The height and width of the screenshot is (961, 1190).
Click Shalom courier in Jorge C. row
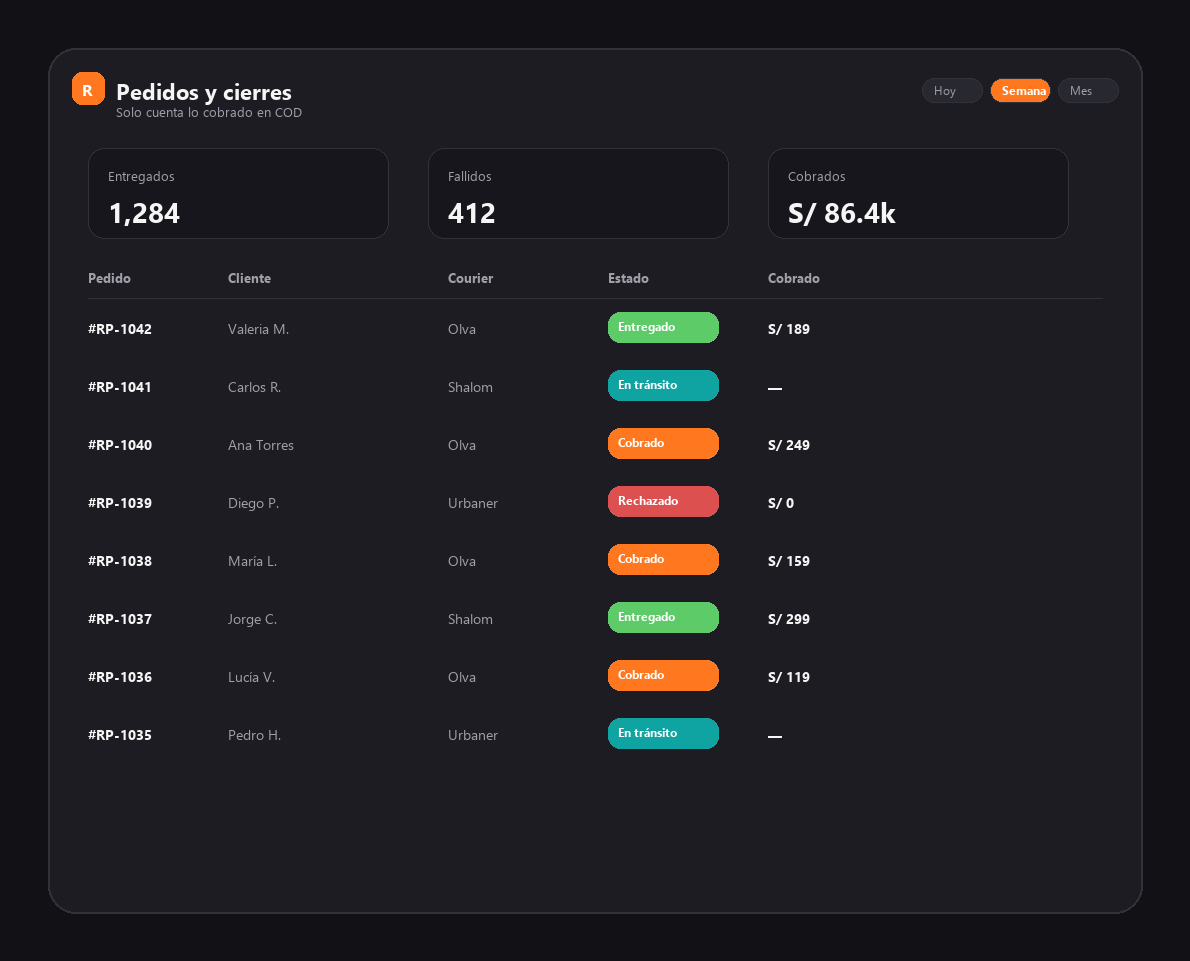[470, 619]
